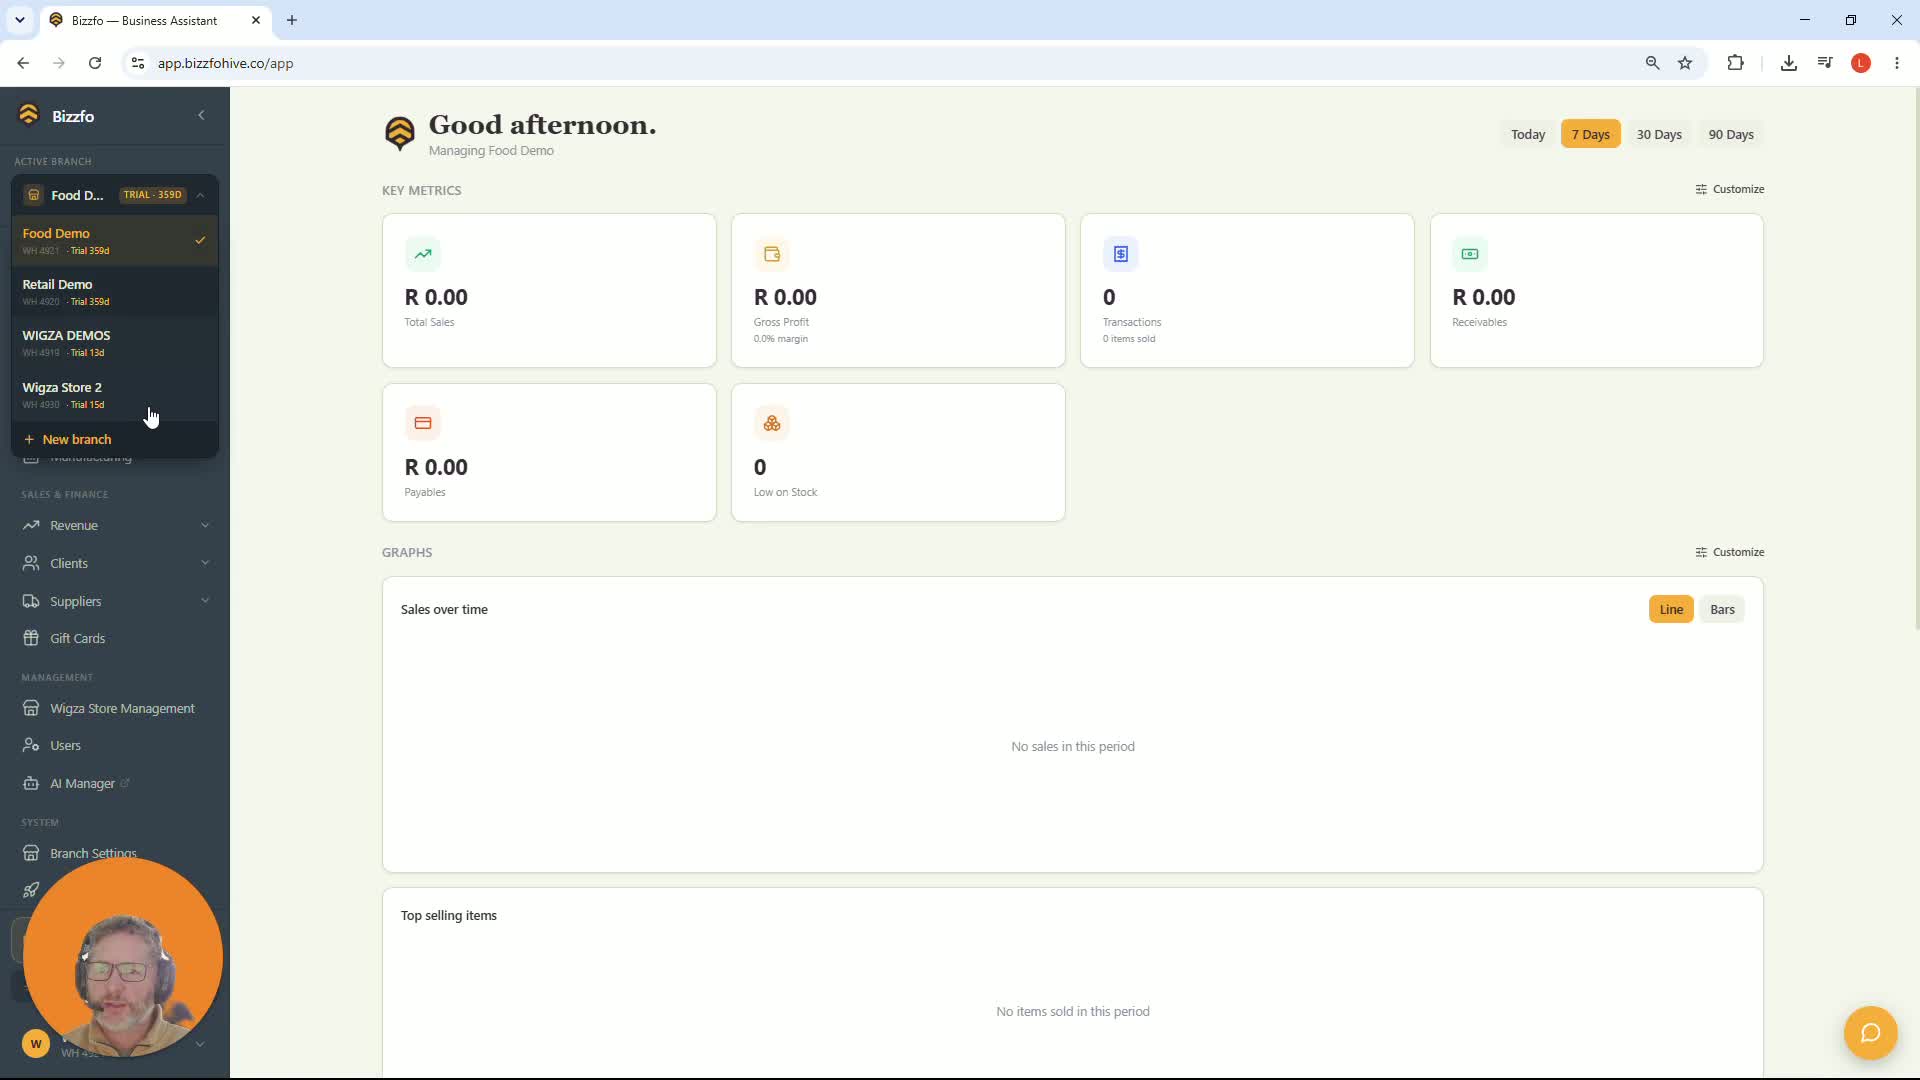Screen dimensions: 1920x1080
Task: Expand the Revenue menu section
Action: point(115,526)
